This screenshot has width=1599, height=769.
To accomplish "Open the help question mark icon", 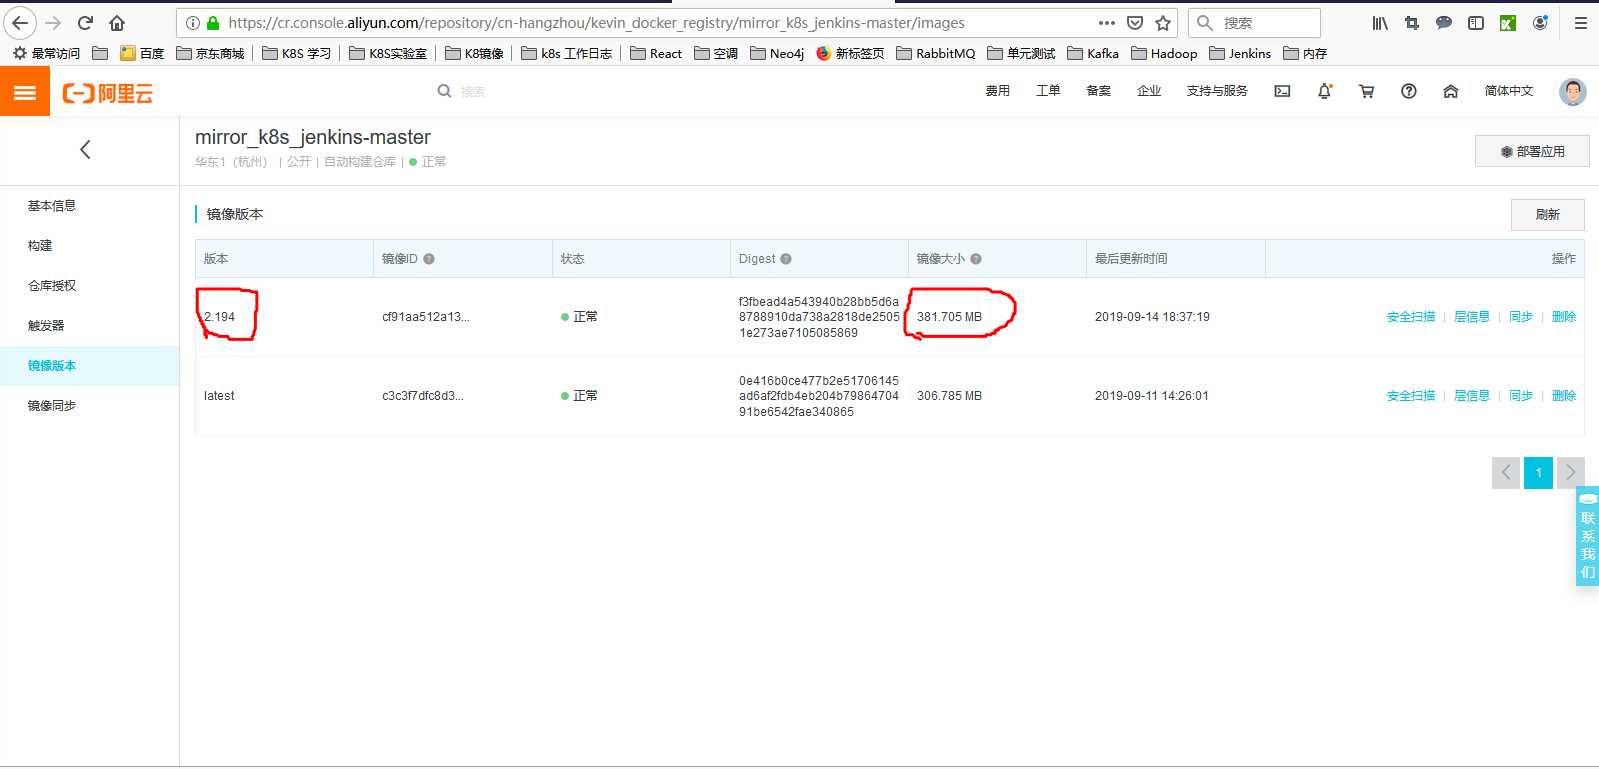I will click(1409, 91).
